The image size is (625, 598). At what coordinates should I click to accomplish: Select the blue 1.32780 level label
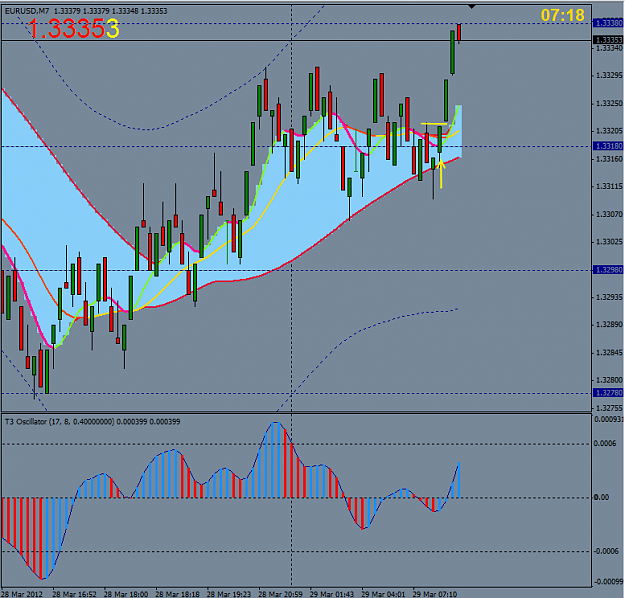click(x=608, y=393)
